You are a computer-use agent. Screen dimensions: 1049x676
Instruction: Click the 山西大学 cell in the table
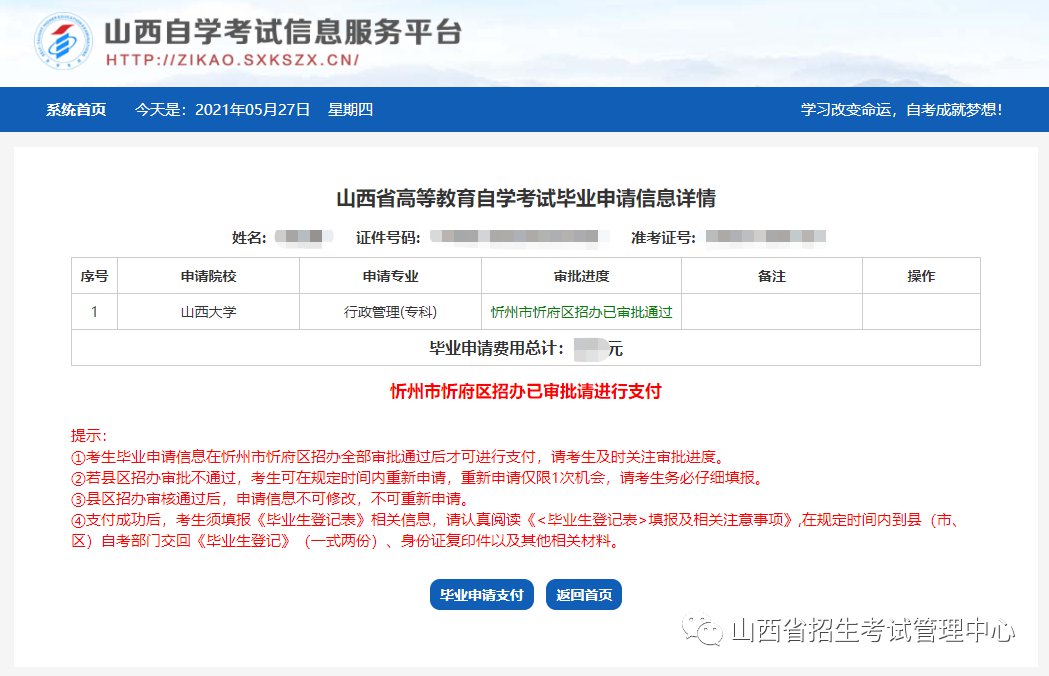[208, 312]
